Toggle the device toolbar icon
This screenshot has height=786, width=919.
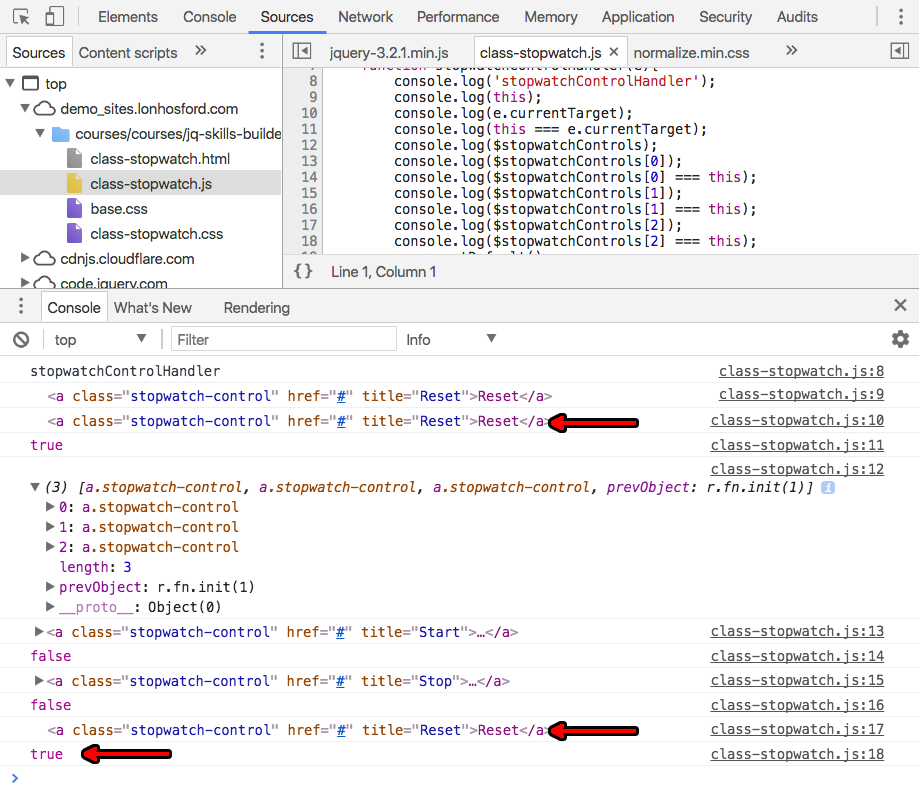click(55, 17)
